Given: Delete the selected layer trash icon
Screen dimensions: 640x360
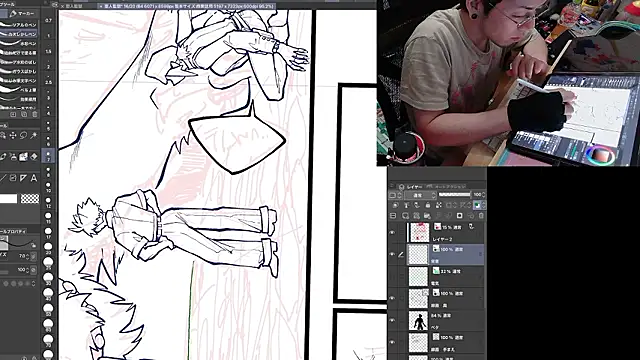Looking at the screenshot, I should (481, 216).
